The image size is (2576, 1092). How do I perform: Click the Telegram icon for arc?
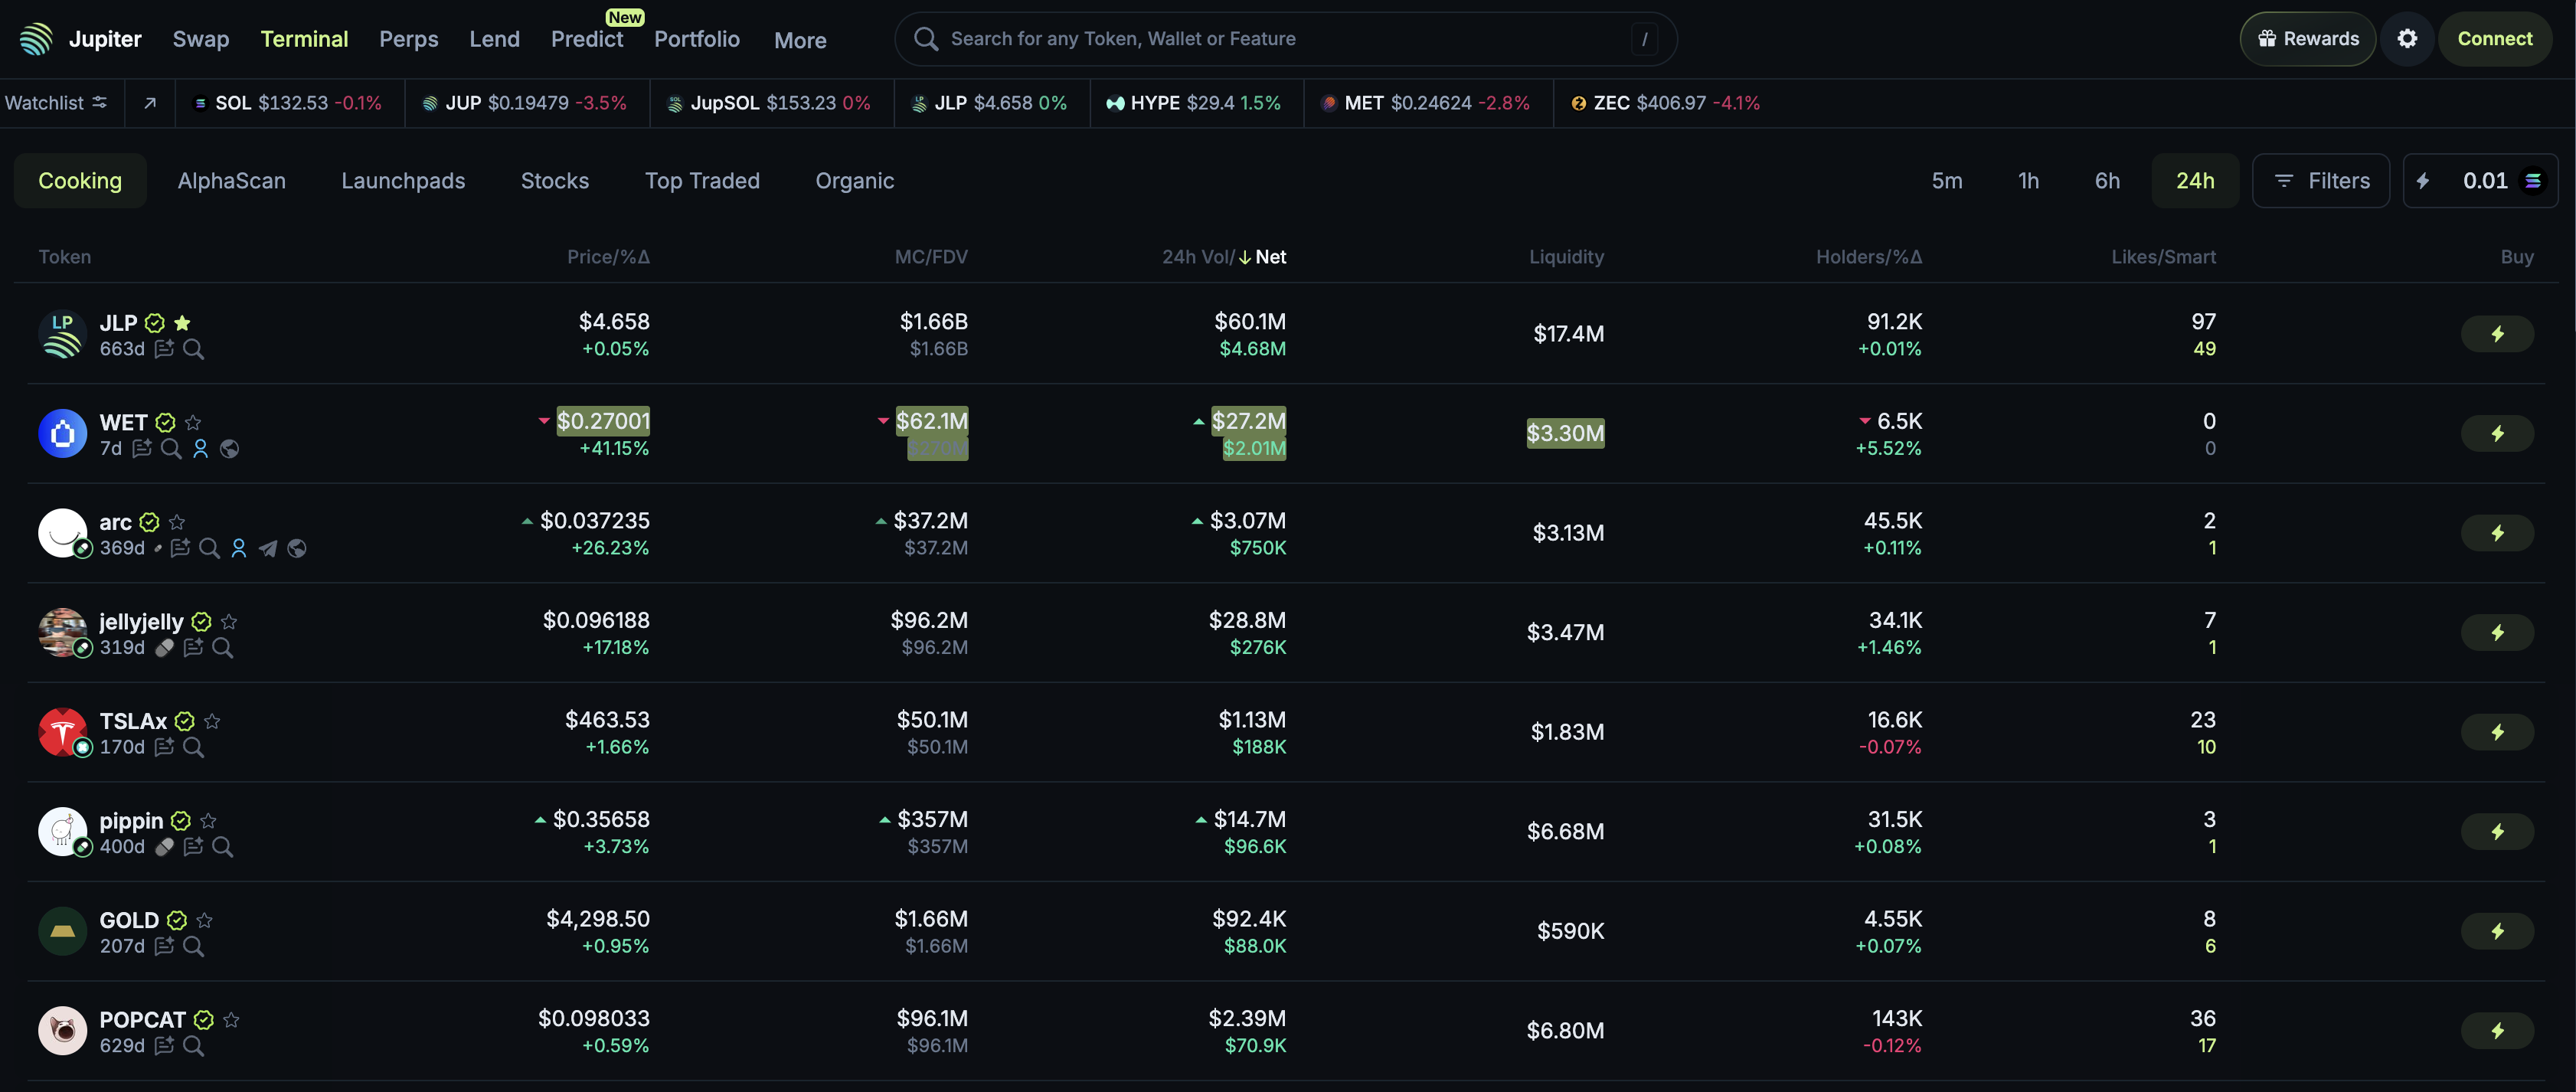[x=267, y=548]
